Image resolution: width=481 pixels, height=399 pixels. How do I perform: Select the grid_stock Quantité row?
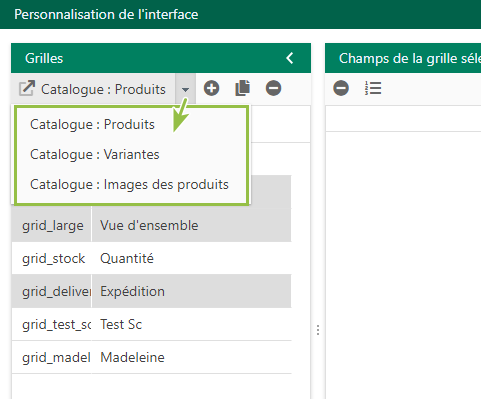pos(151,258)
